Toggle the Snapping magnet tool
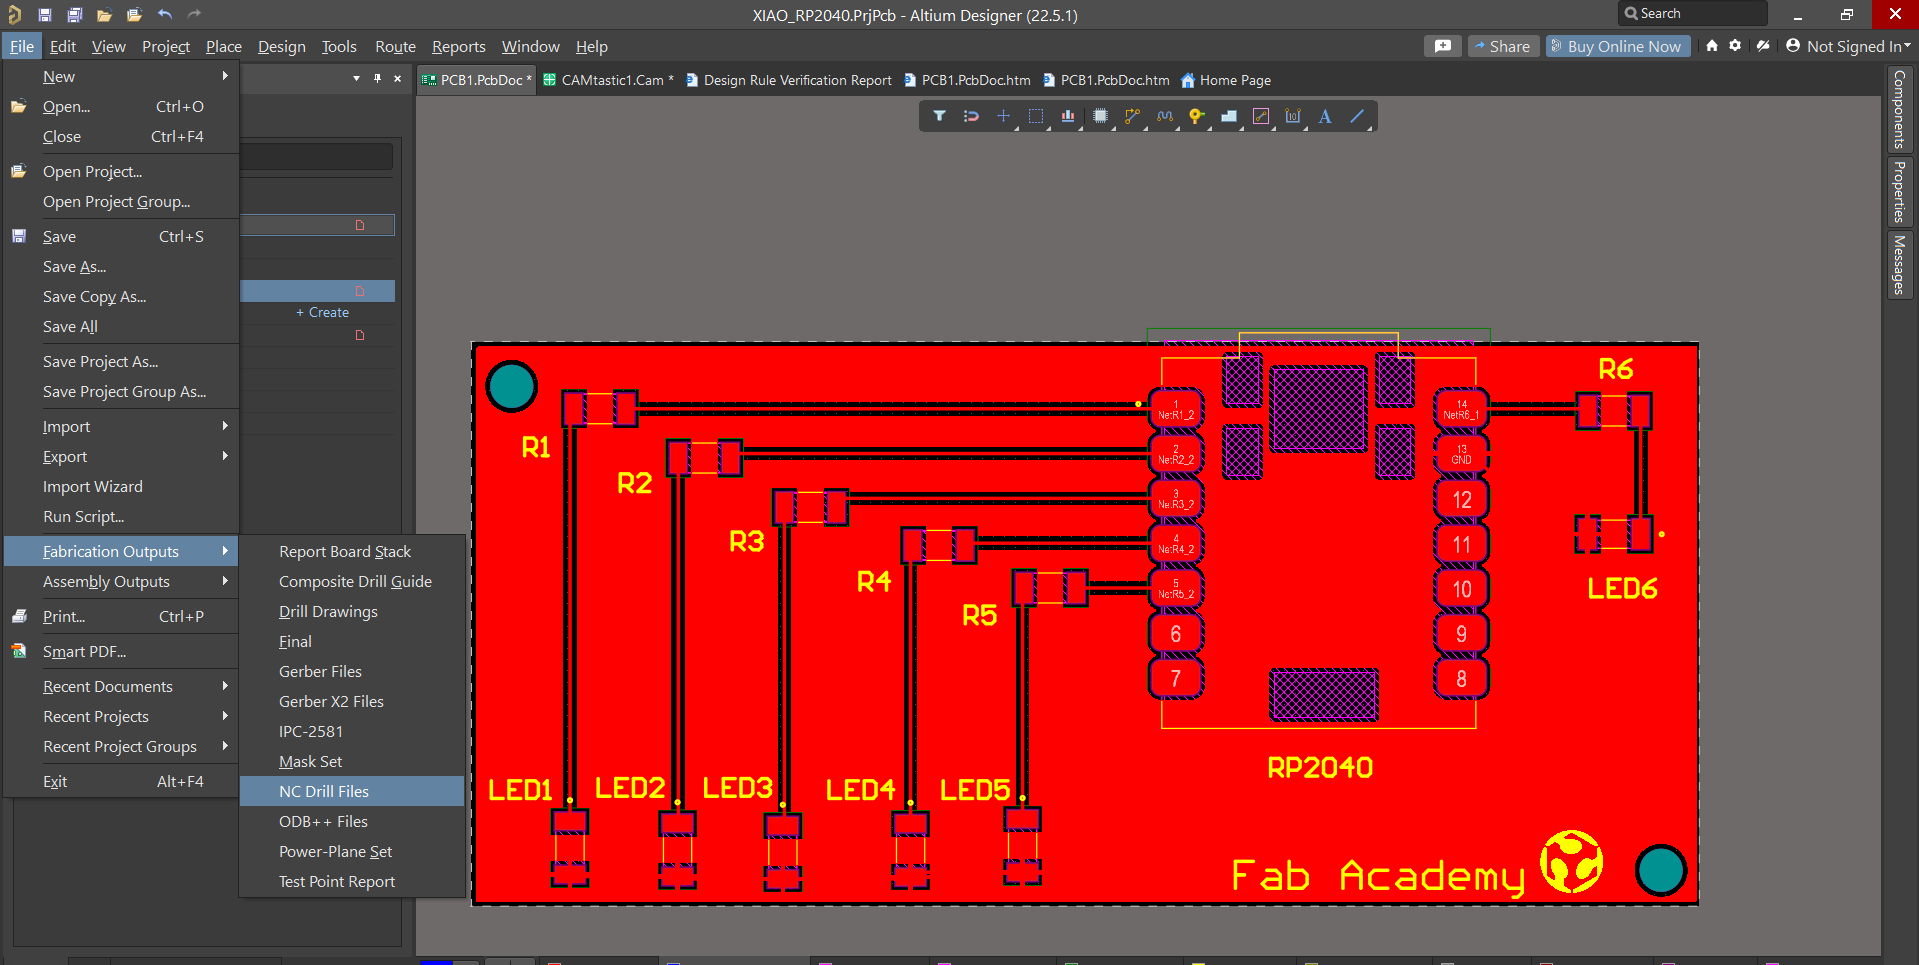 (971, 117)
